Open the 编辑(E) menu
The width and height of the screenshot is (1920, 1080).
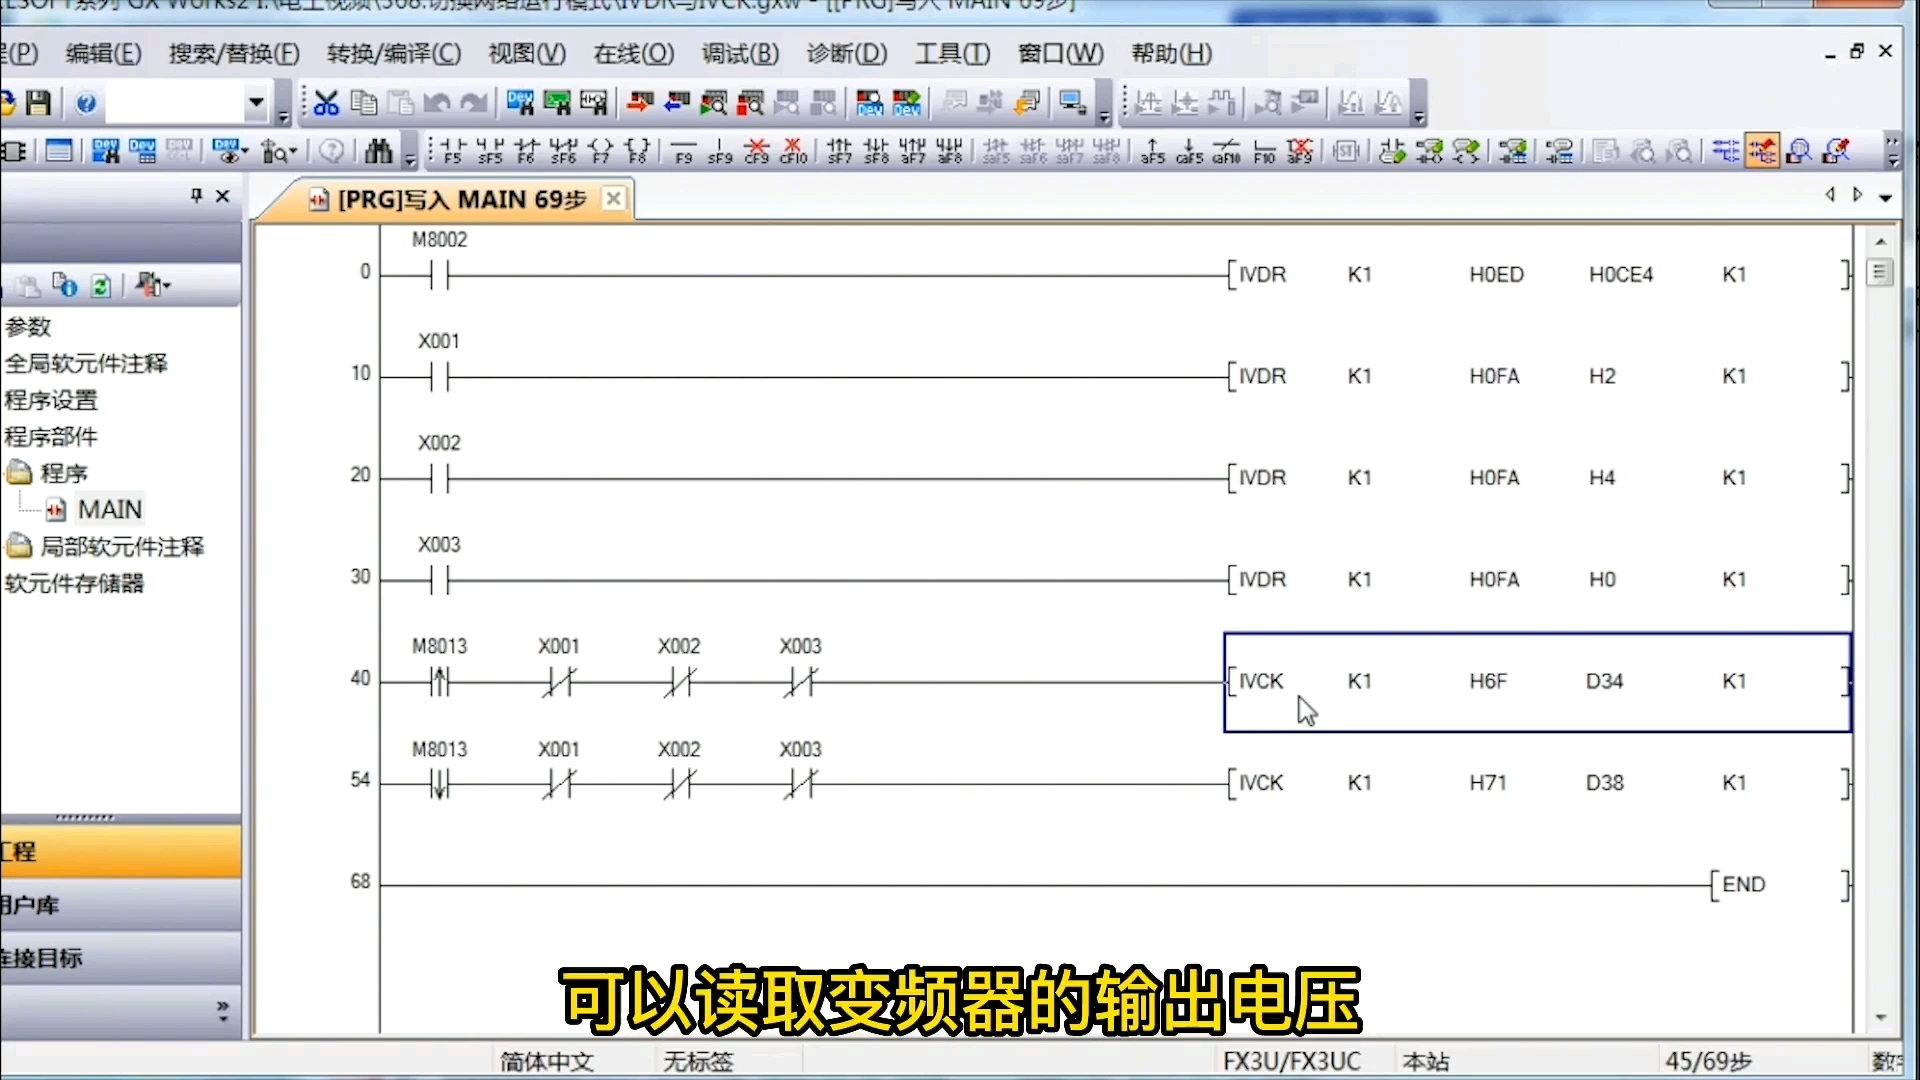click(x=103, y=54)
